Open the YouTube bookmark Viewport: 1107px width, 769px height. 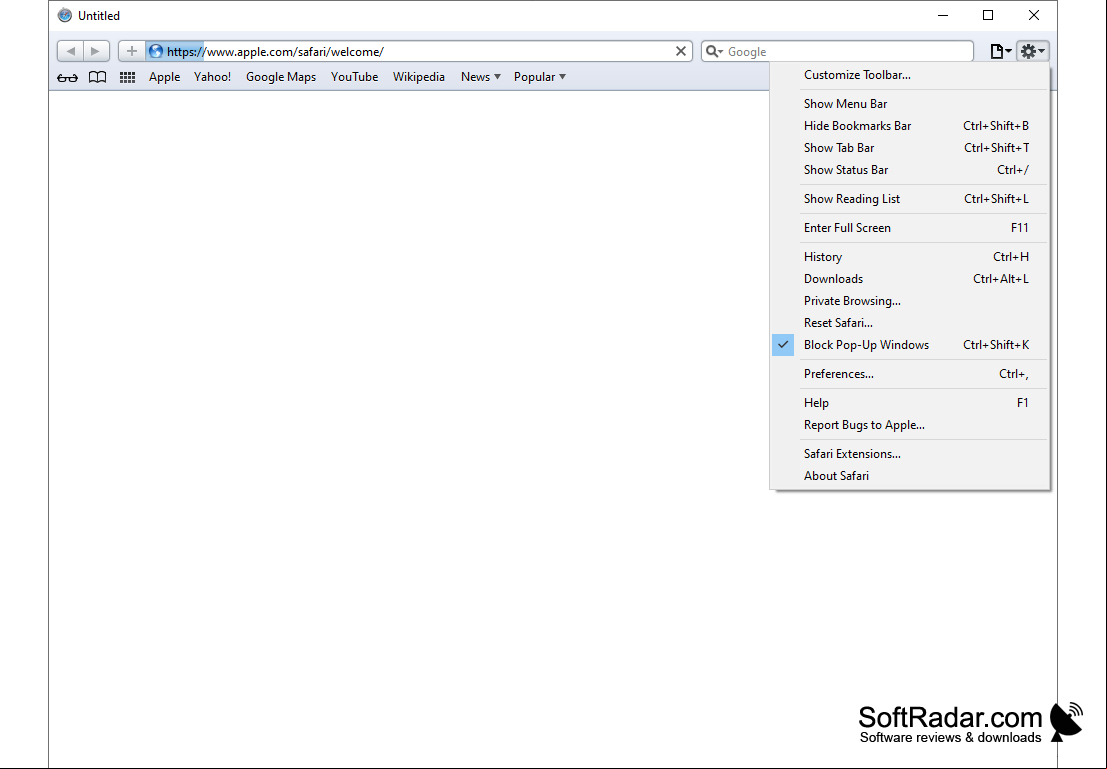[x=354, y=77]
